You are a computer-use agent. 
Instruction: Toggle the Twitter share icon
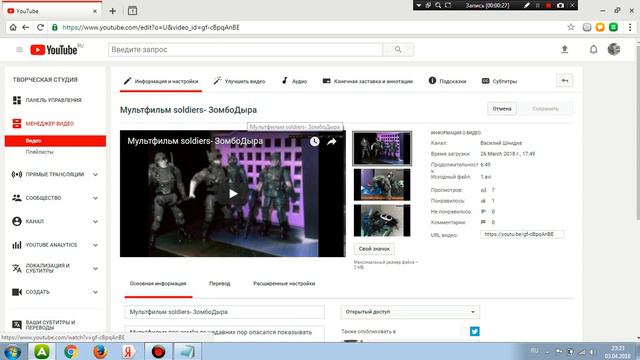[x=474, y=331]
